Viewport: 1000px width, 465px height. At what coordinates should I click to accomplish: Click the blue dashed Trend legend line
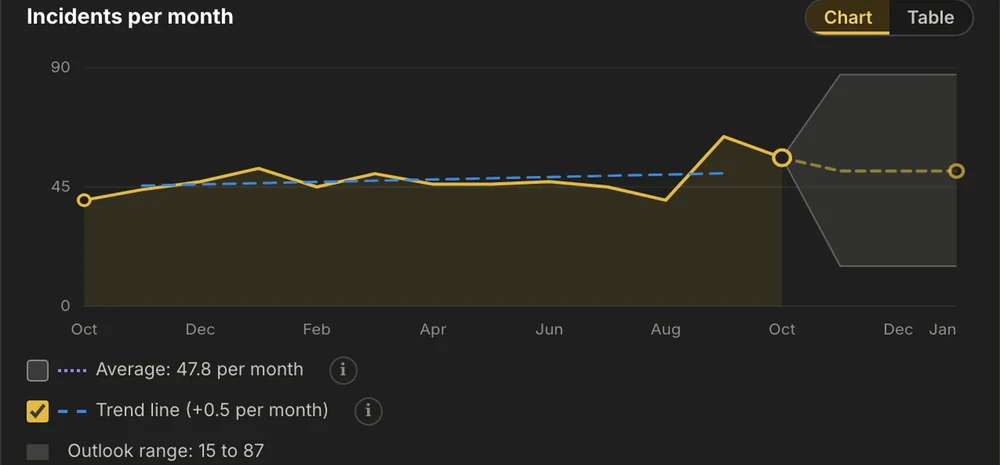(72, 411)
